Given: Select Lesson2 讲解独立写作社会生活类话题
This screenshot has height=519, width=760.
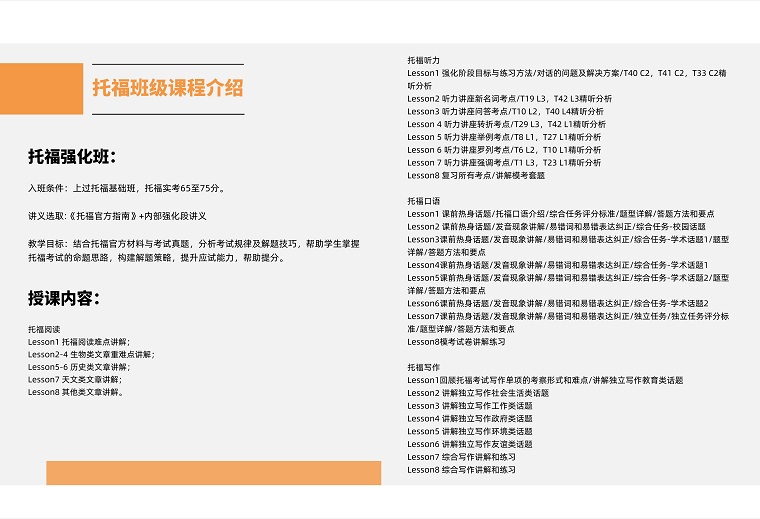Looking at the screenshot, I should pos(478,393).
